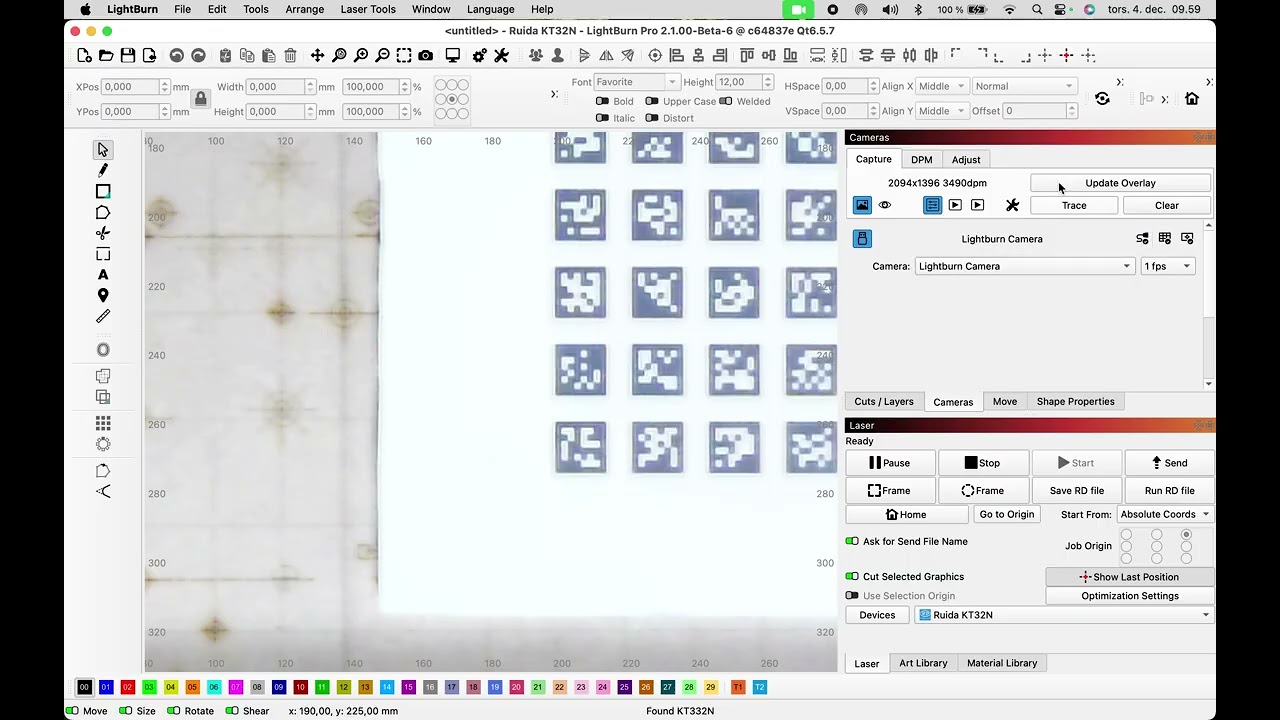
Task: Select the red 02 layer color swatch
Action: click(127, 687)
